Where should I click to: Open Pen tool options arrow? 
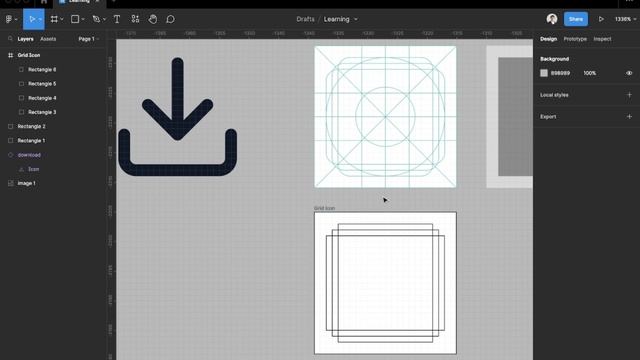[104, 20]
